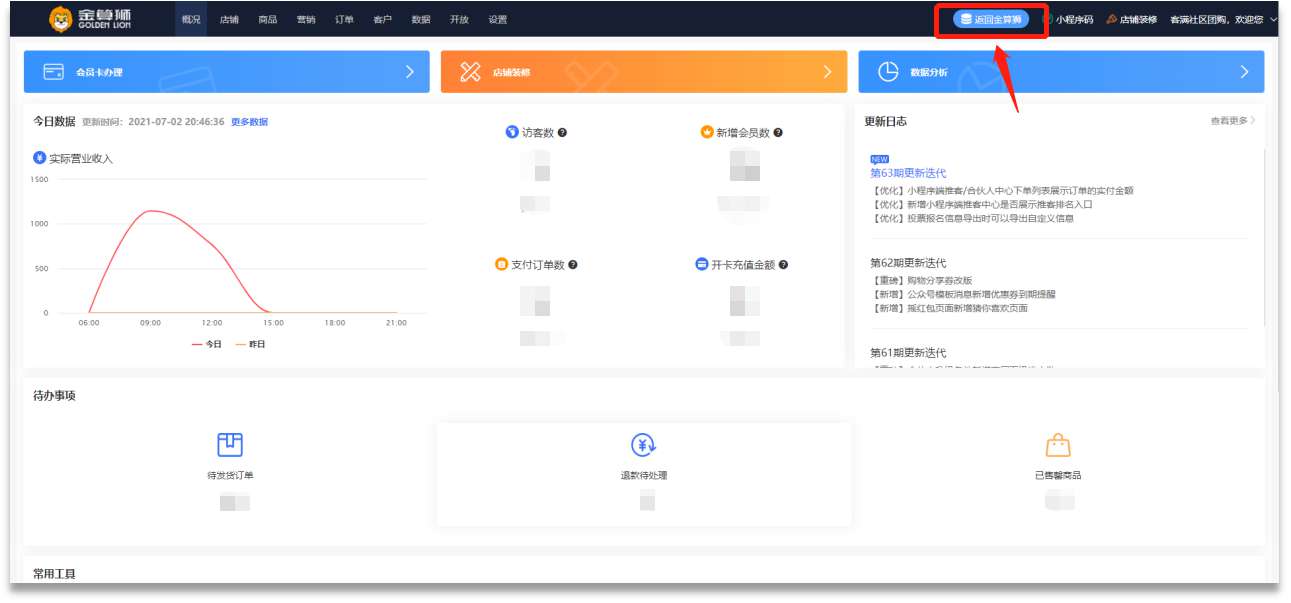Expand the account dropdown arrow after 欢迎您
The height and width of the screenshot is (603, 1291).
[1273, 20]
